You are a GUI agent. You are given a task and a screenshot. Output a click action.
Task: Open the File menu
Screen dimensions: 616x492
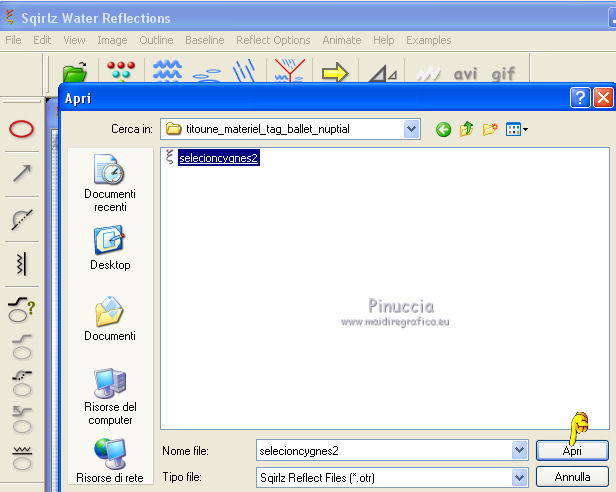(x=13, y=40)
